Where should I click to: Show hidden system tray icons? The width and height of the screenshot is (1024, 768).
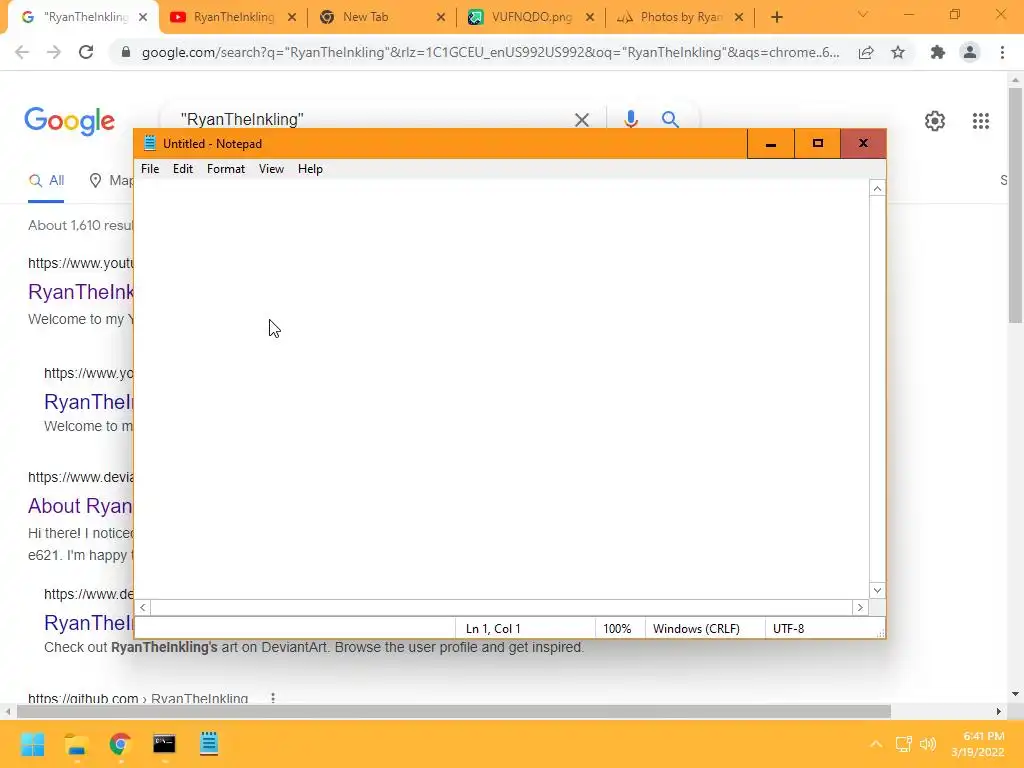[876, 744]
